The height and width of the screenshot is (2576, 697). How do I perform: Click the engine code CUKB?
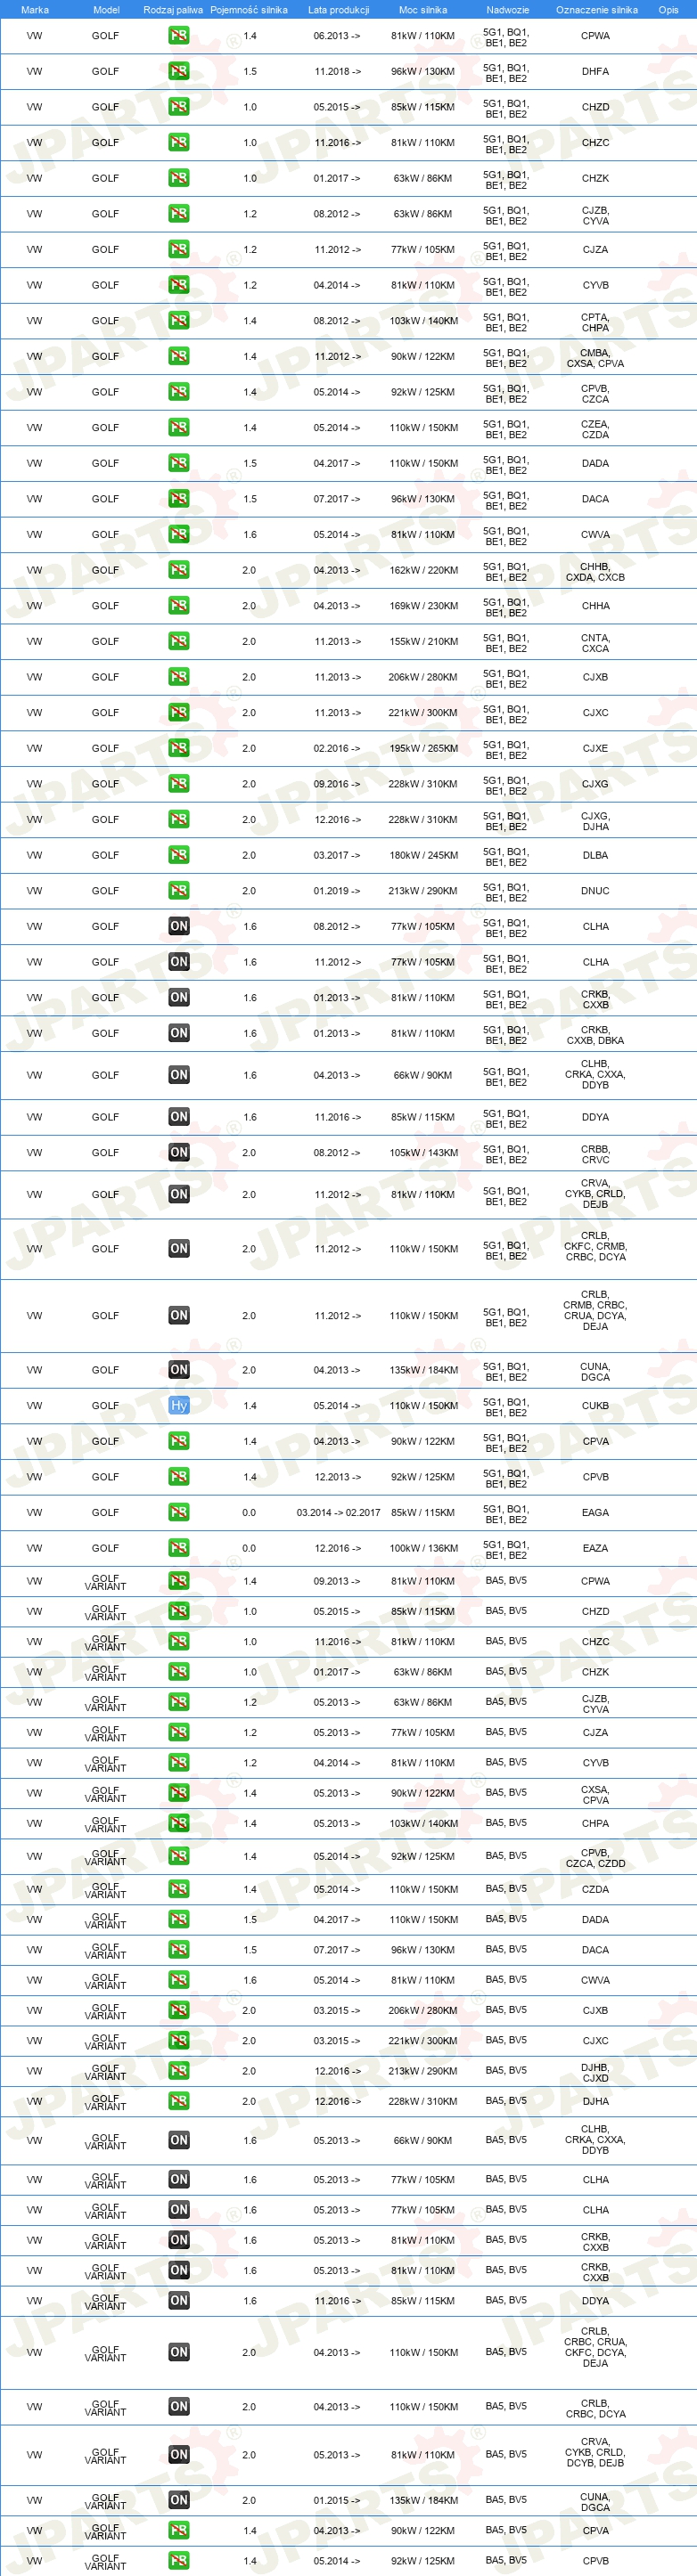point(595,1406)
